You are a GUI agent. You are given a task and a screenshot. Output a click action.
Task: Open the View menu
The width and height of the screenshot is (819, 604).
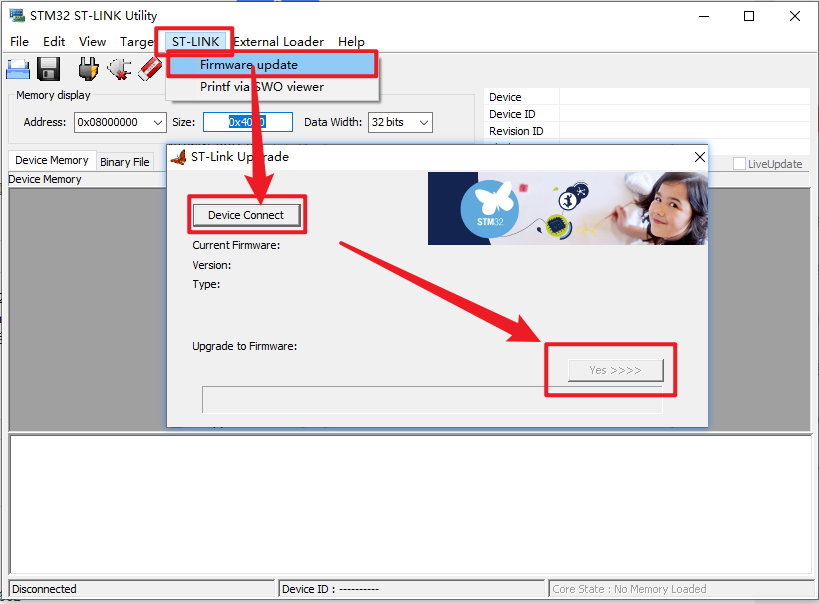click(x=92, y=41)
